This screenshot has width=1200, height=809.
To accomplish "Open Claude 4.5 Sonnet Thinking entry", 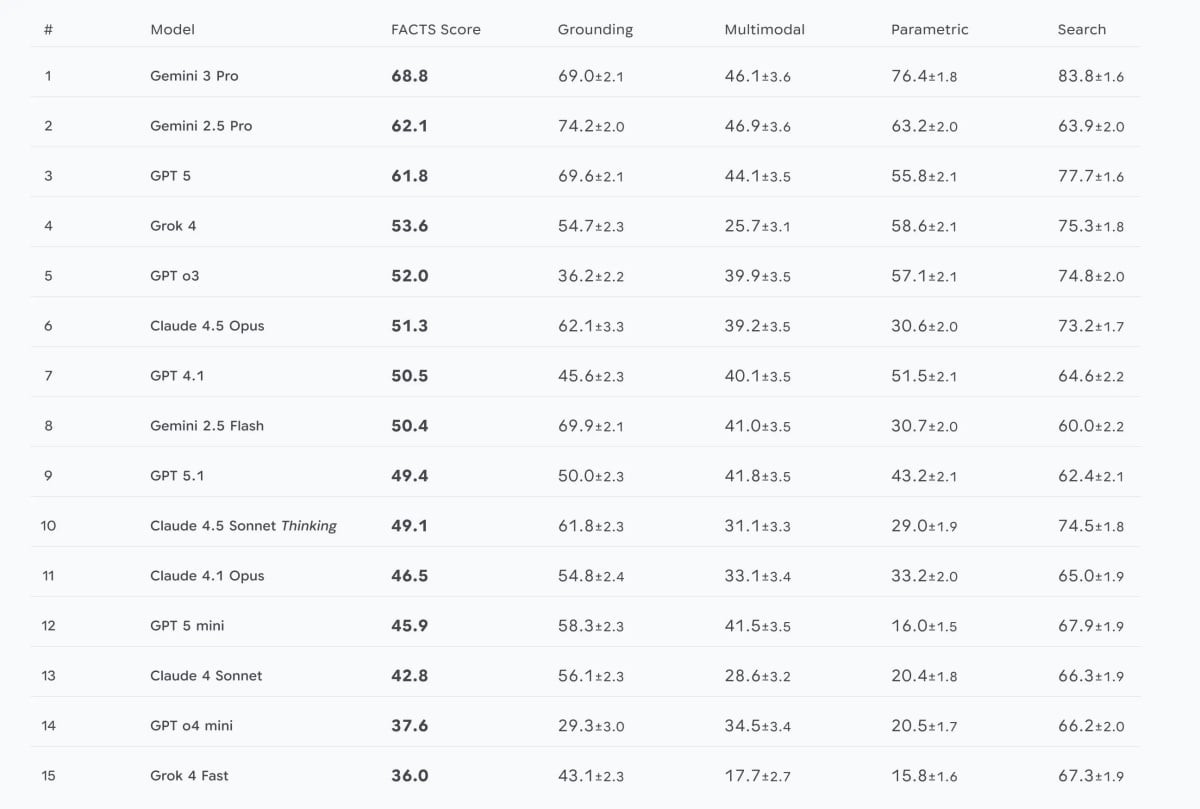I will 243,526.
